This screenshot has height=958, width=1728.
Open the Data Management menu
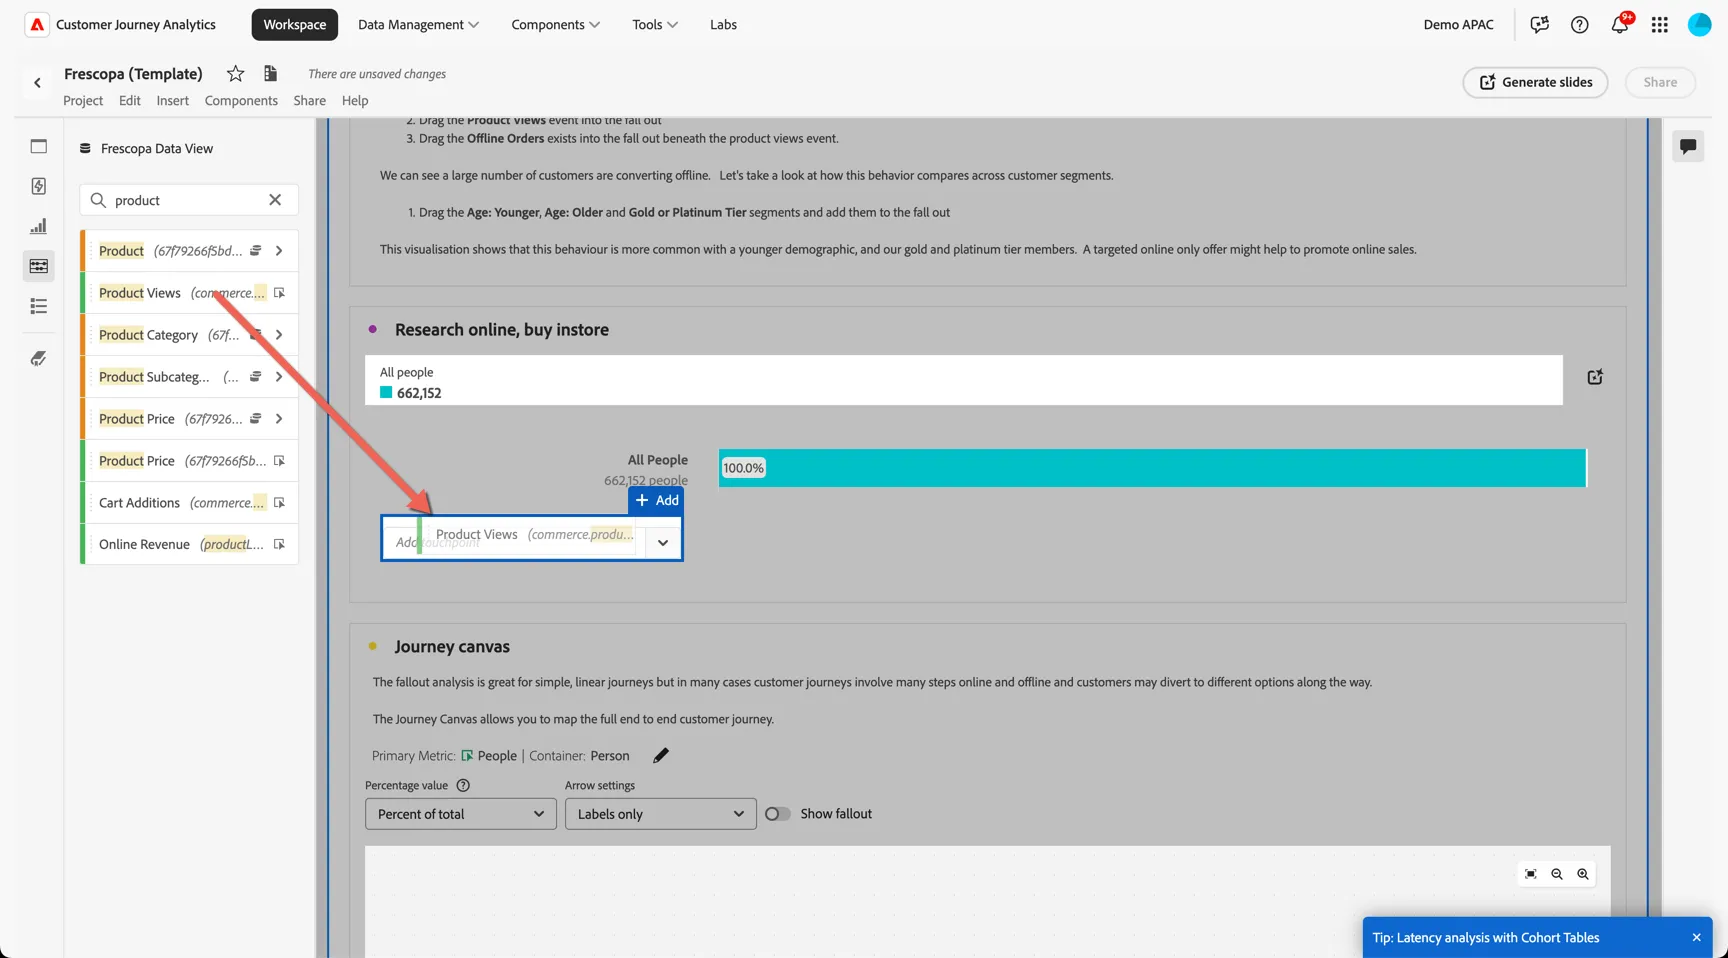tap(418, 25)
